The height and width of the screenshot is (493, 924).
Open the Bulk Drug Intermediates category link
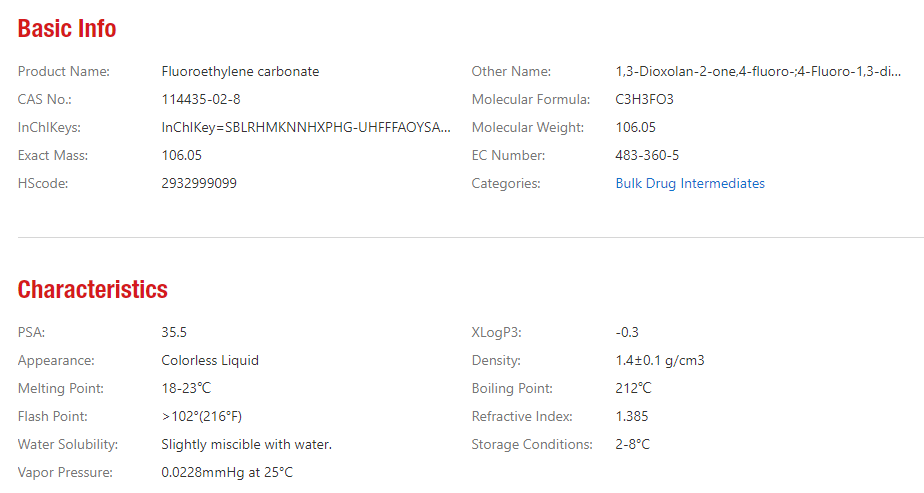[x=690, y=183]
